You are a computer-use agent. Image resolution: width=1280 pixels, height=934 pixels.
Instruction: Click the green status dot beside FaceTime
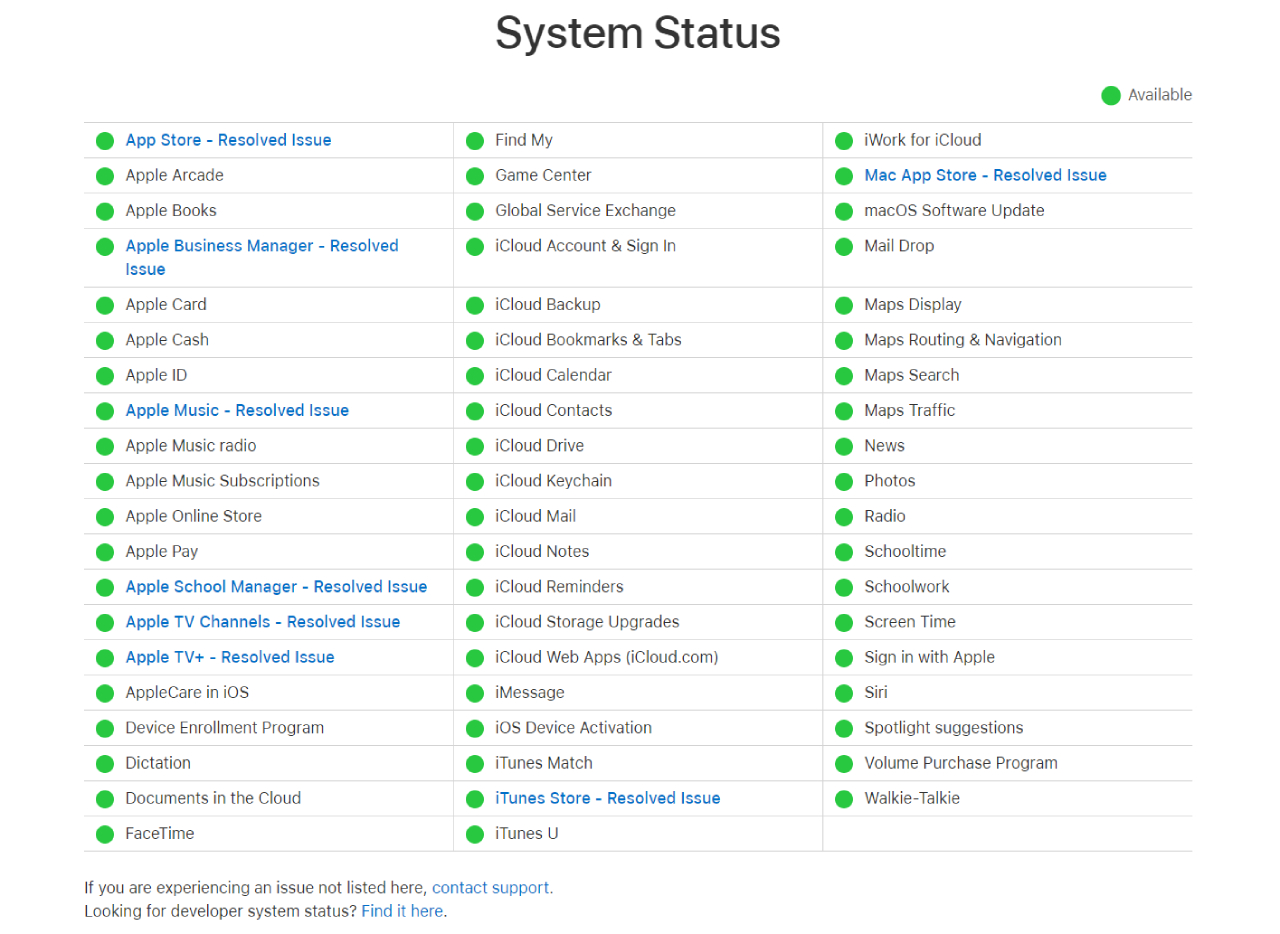105,834
